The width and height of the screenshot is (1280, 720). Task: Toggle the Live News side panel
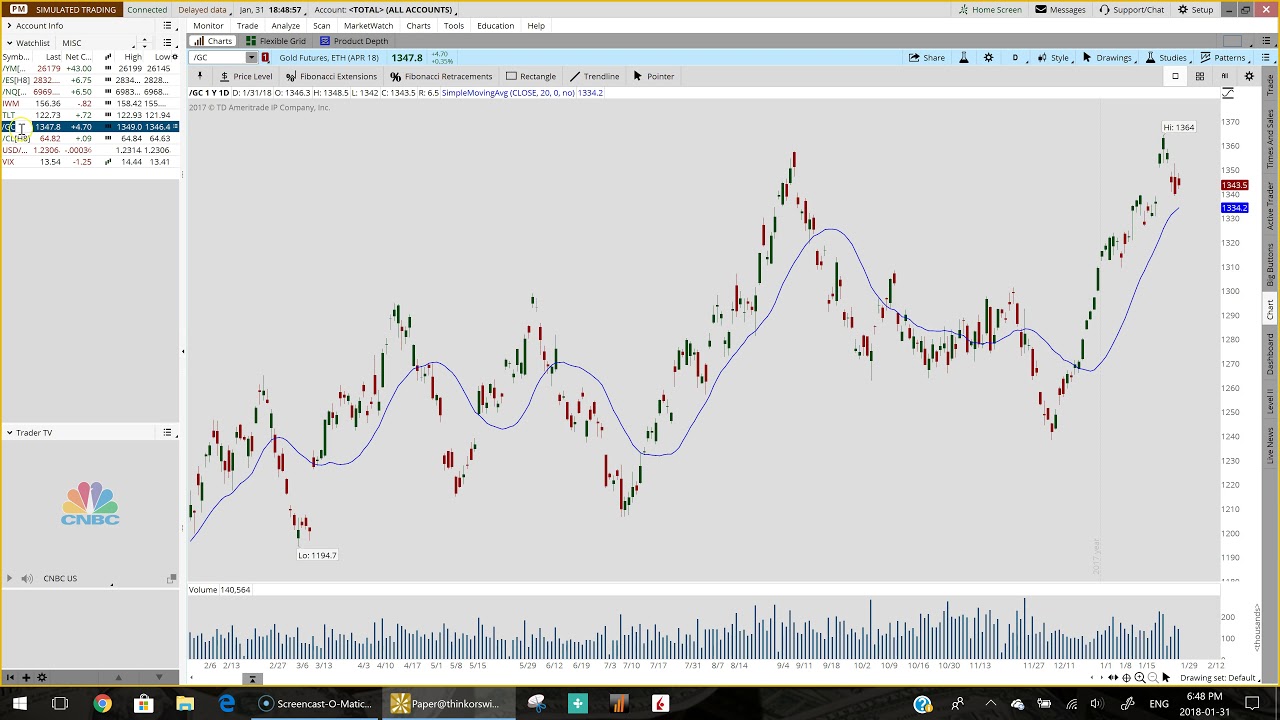pos(1271,445)
